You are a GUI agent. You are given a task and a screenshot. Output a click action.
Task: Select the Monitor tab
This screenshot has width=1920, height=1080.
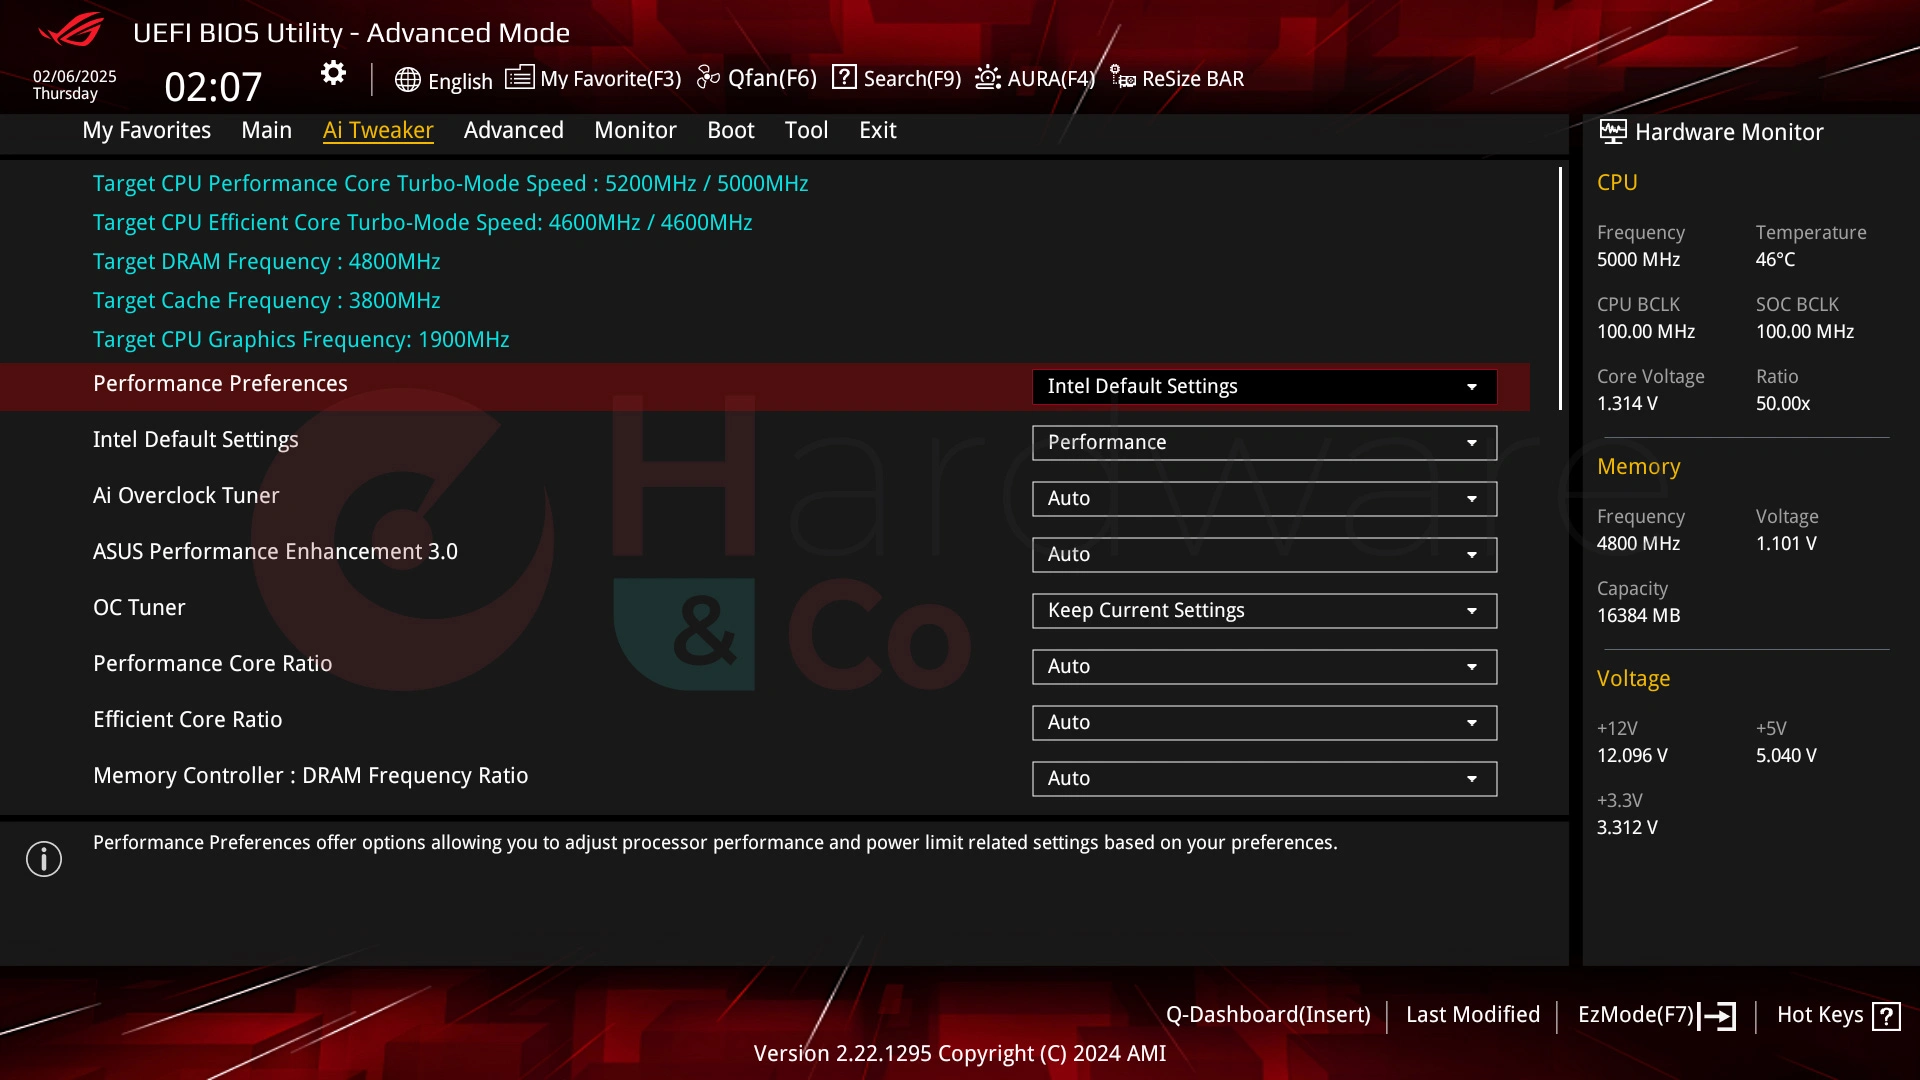coord(634,129)
